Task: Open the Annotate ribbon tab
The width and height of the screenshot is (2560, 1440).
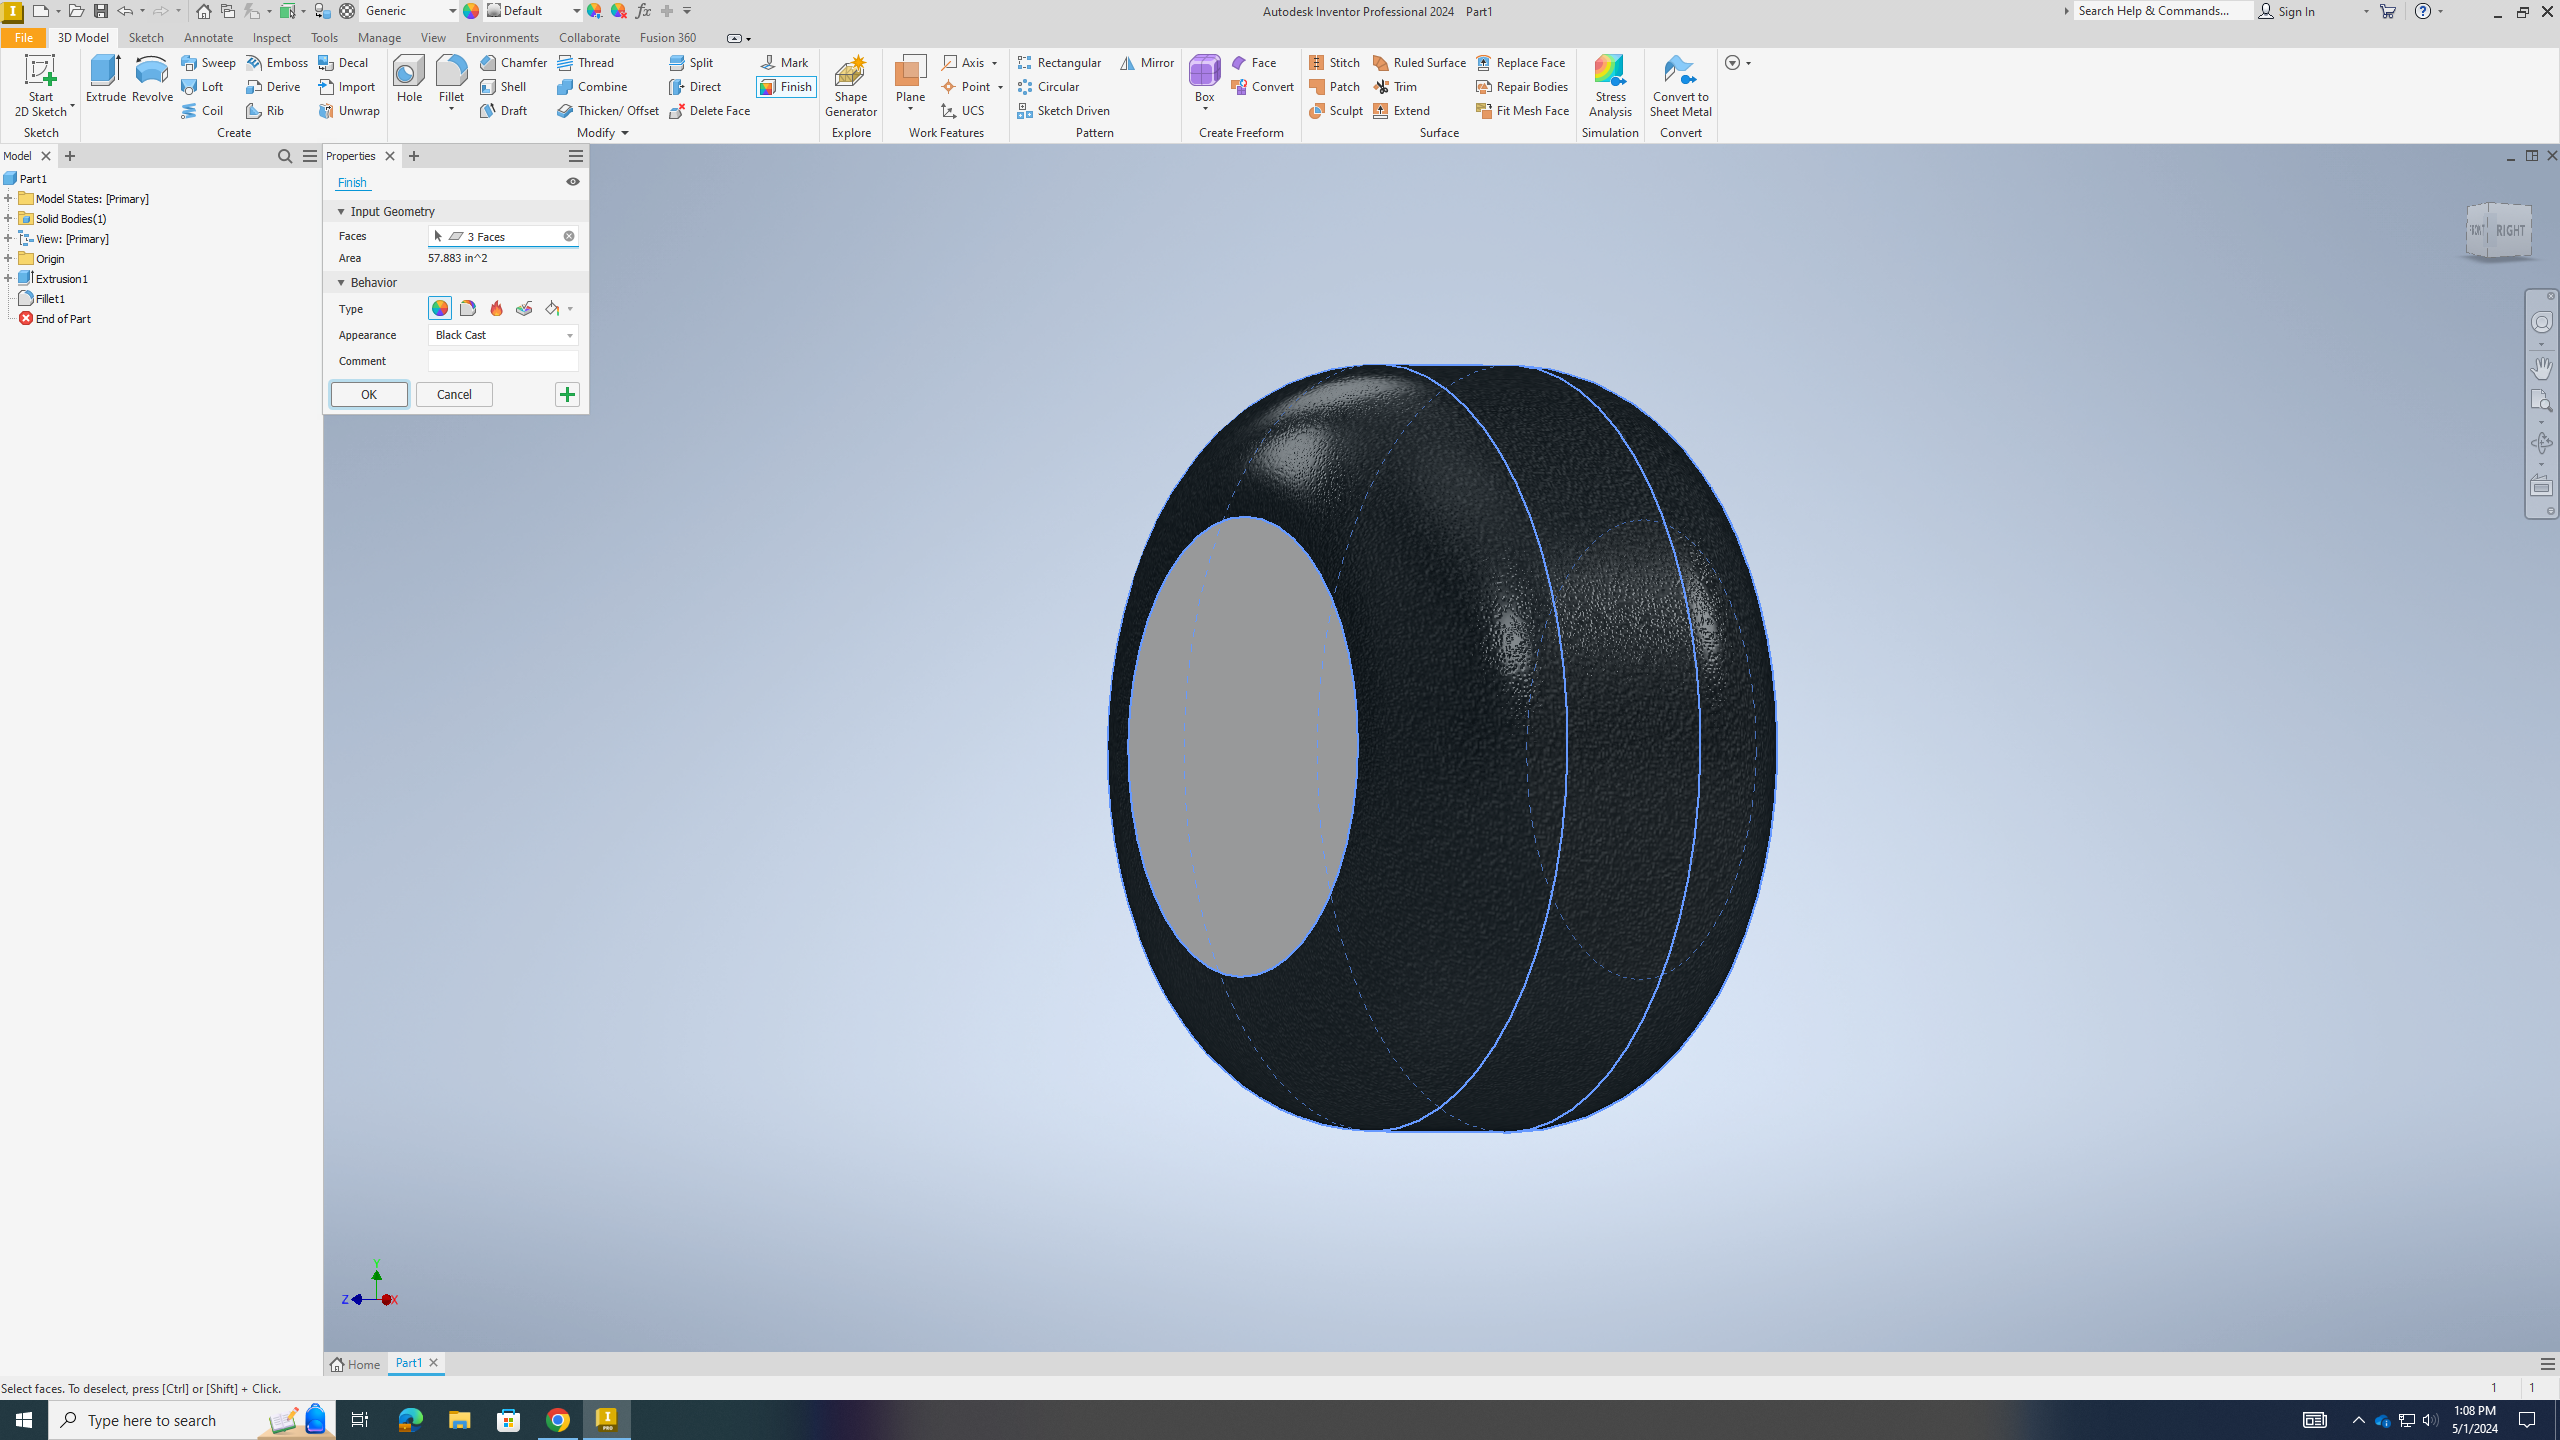Action: (x=208, y=38)
